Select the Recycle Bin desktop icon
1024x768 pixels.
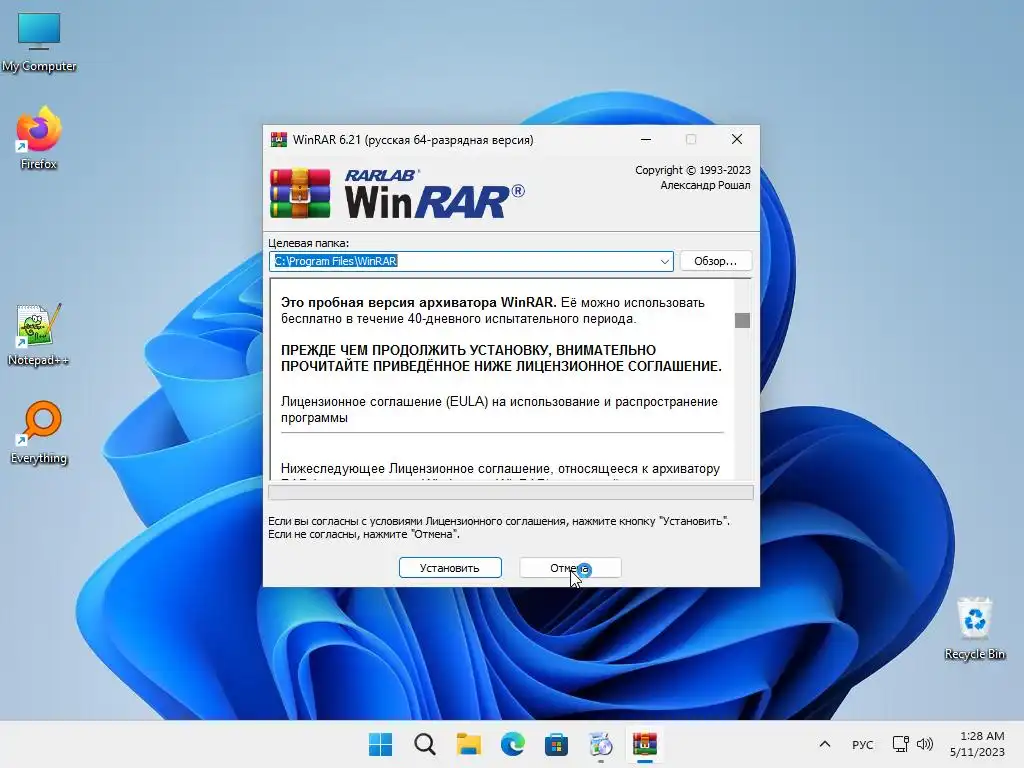coord(974,628)
